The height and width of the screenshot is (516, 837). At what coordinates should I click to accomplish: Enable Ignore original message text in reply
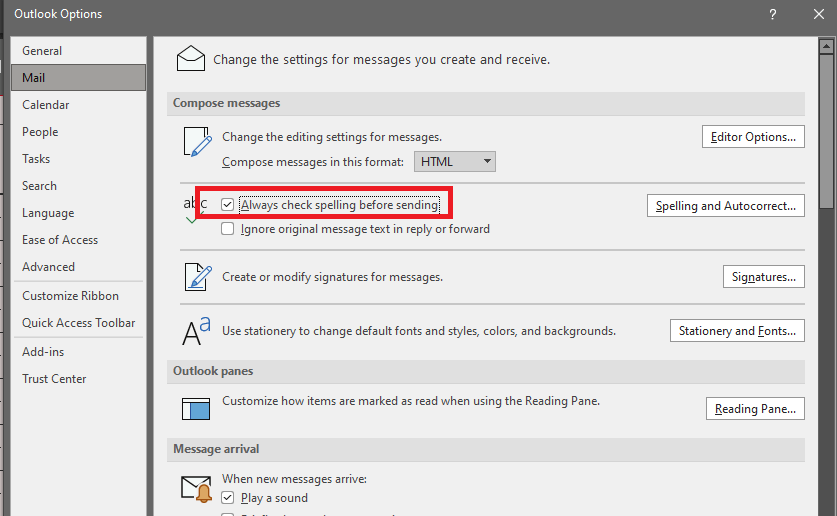point(227,229)
